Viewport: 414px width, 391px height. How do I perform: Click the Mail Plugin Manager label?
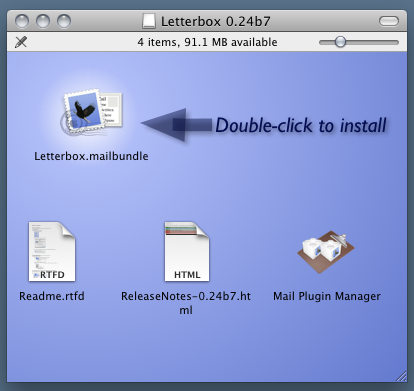coord(327,296)
